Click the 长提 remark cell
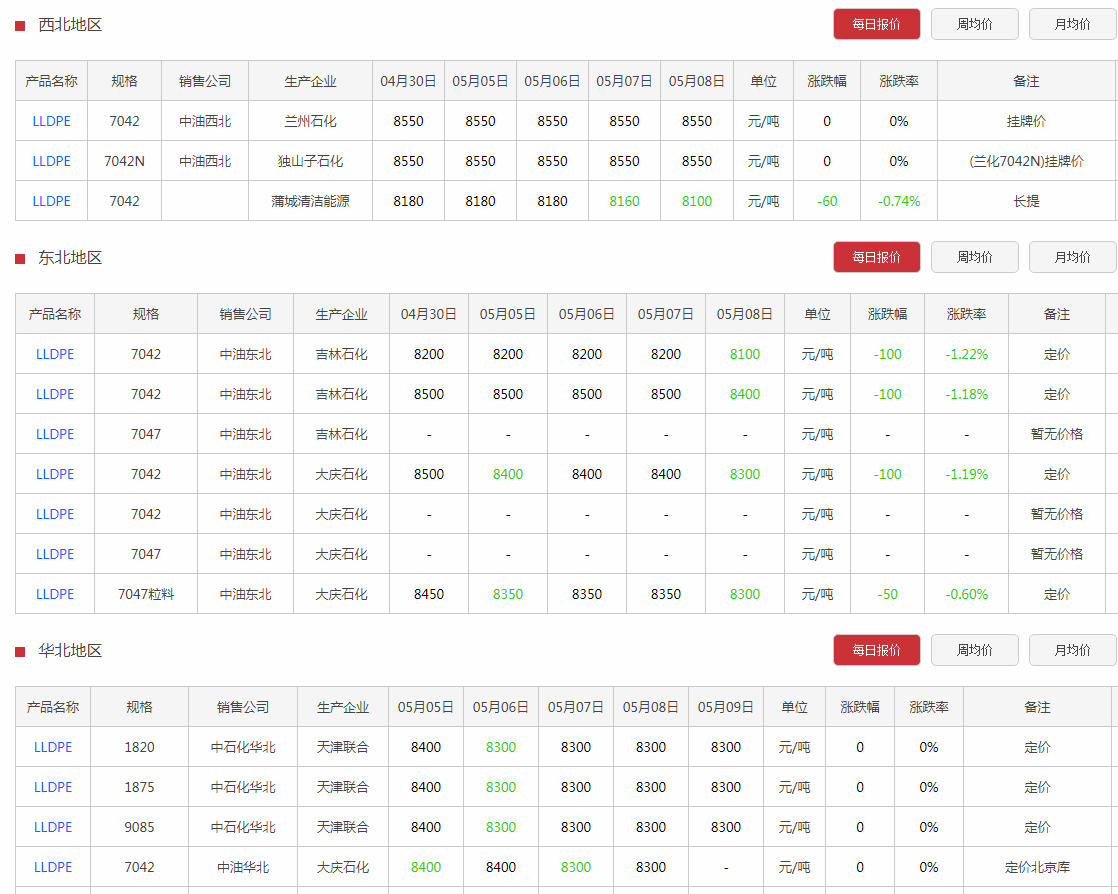1118x894 pixels. [x=1026, y=201]
